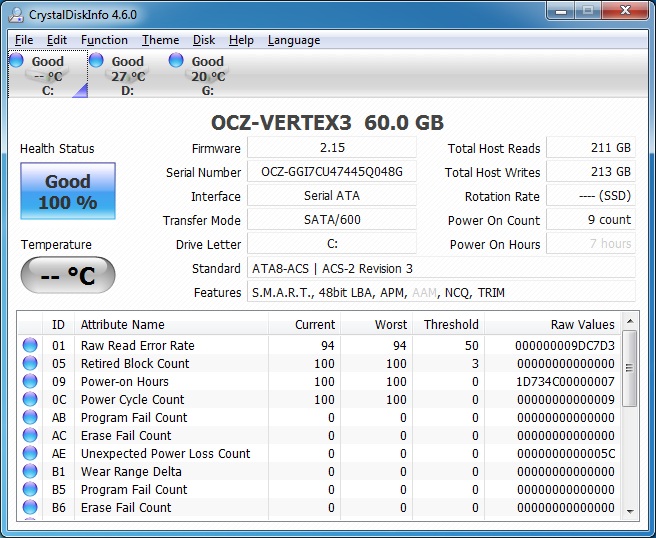
Task: Select the G: drive at 20 °C
Action: point(207,74)
